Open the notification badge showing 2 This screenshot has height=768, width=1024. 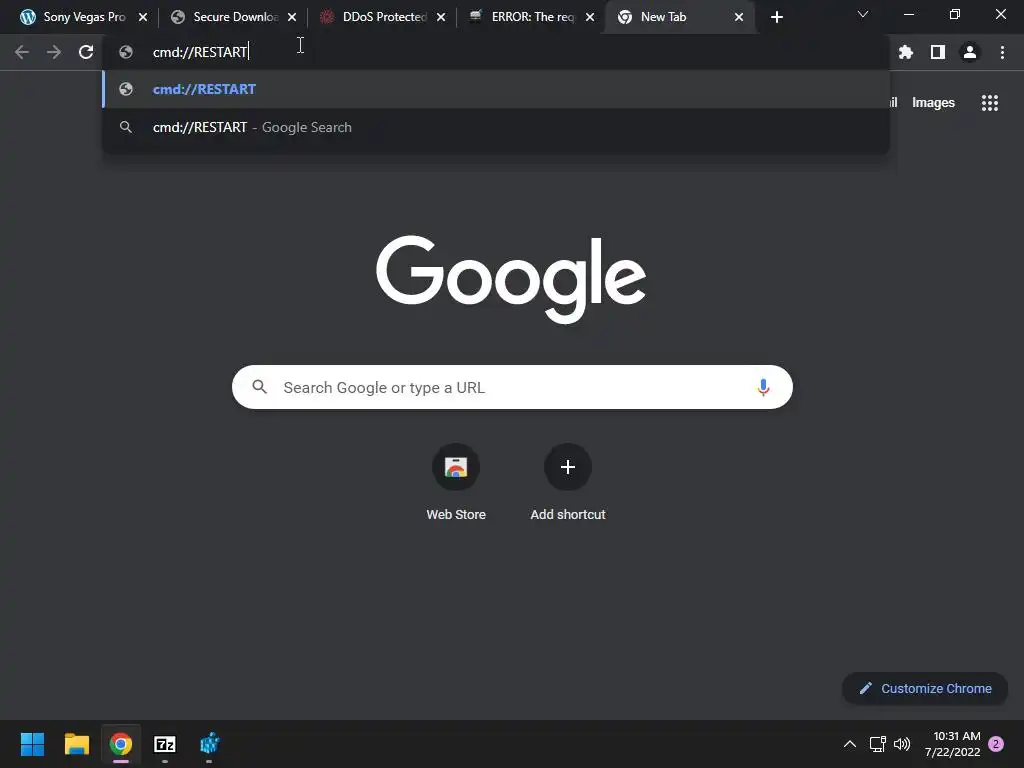(996, 744)
